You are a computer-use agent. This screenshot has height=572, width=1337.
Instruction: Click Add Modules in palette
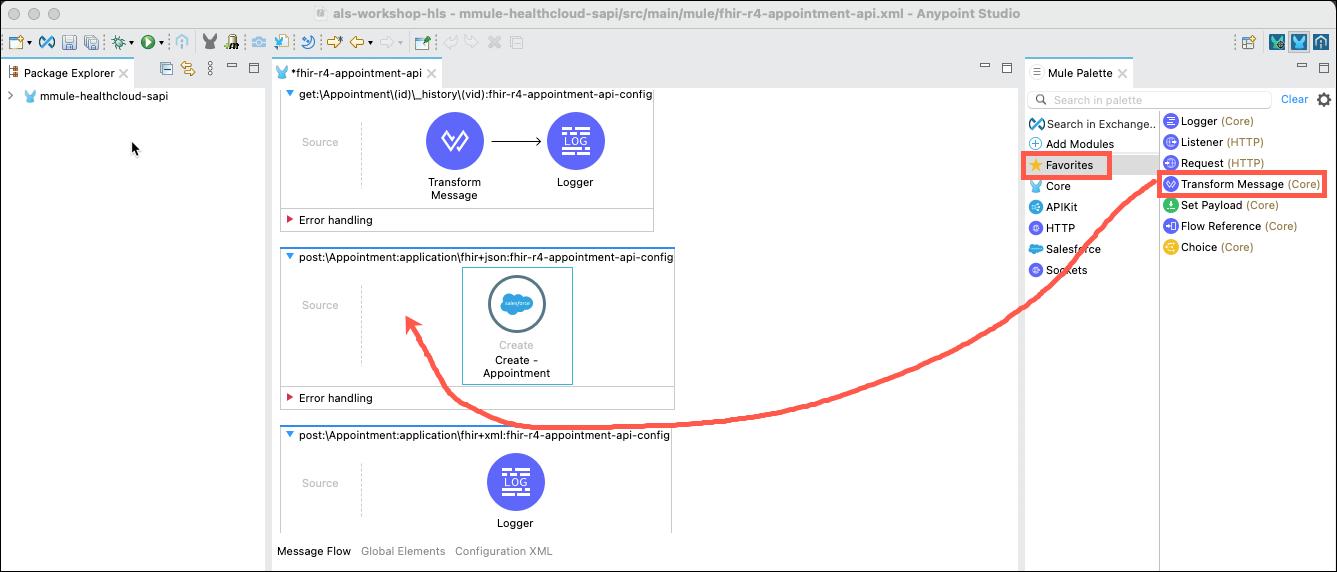pos(1071,144)
